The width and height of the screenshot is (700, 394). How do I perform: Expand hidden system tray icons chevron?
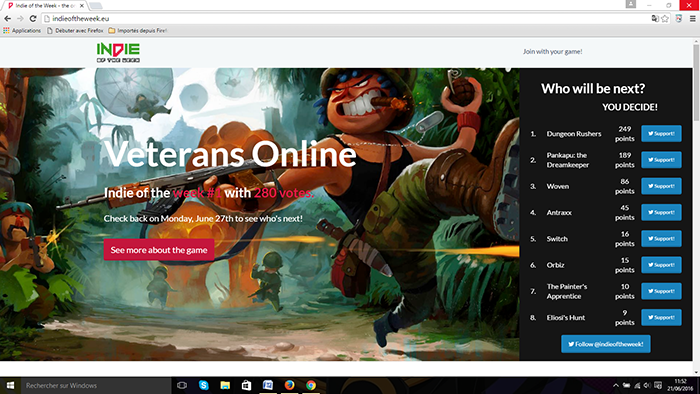616,386
